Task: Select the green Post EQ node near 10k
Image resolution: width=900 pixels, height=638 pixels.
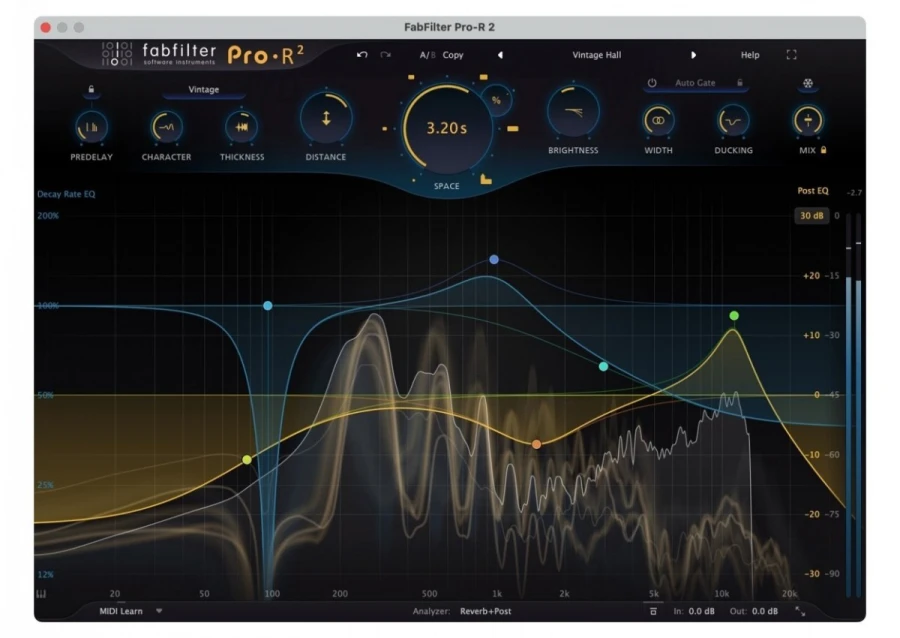Action: tap(734, 316)
